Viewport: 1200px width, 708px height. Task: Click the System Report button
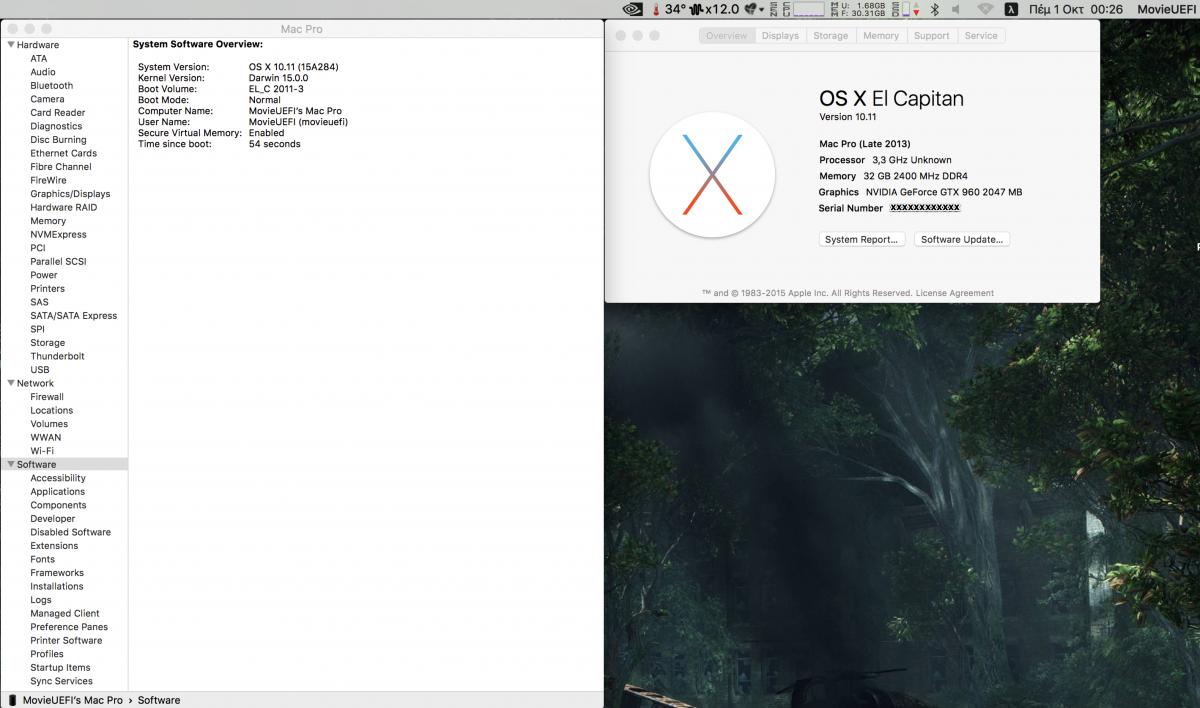pyautogui.click(x=863, y=239)
